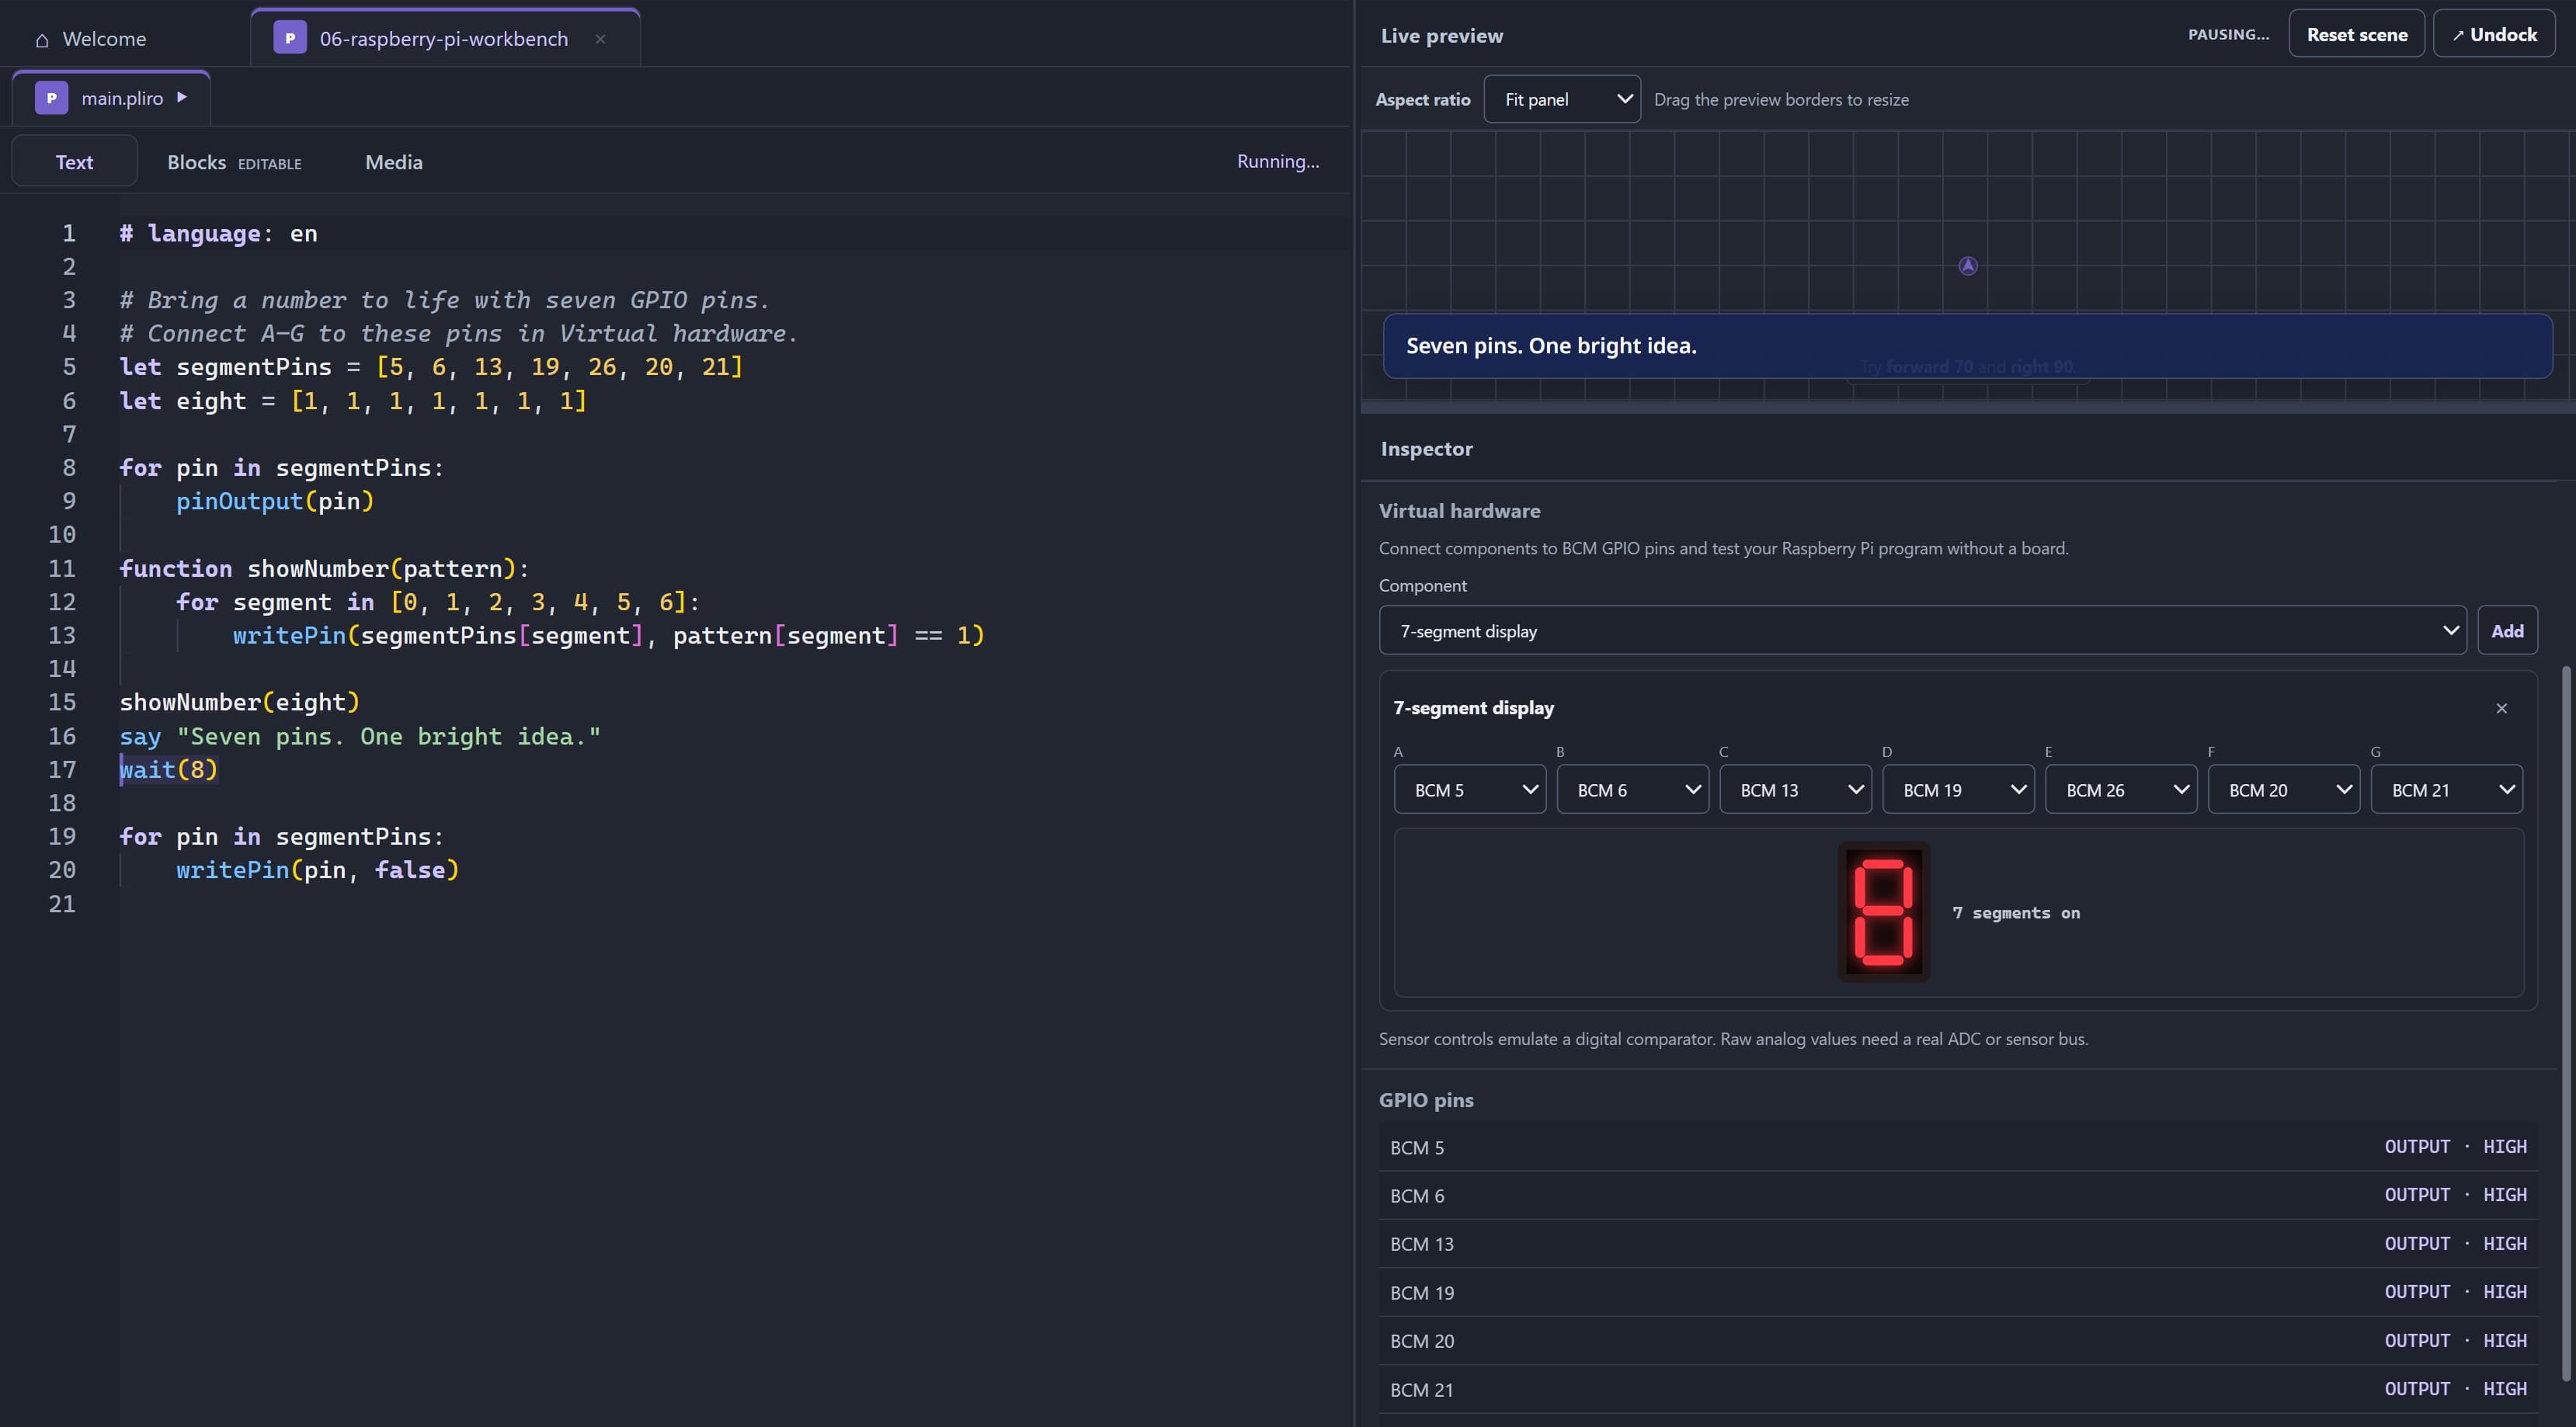
Task: Open segment C pin dropdown BCM 13
Action: [x=1795, y=790]
